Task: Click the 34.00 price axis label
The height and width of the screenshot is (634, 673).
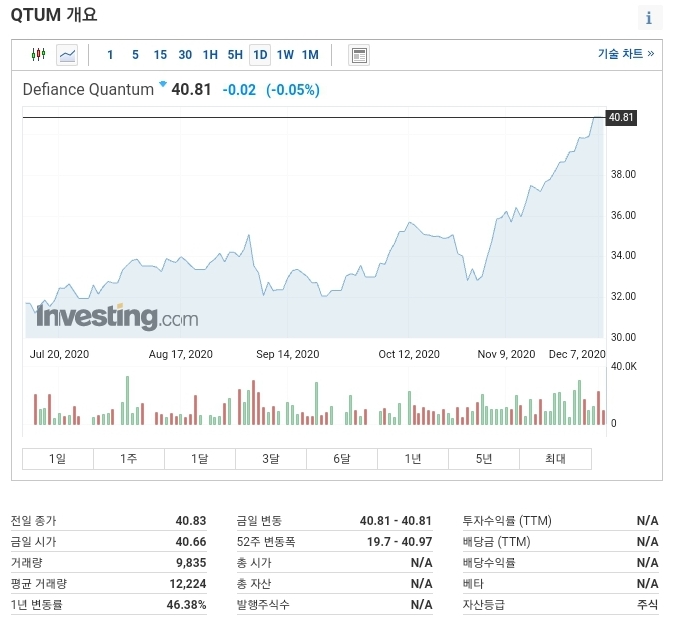Action: coord(624,255)
